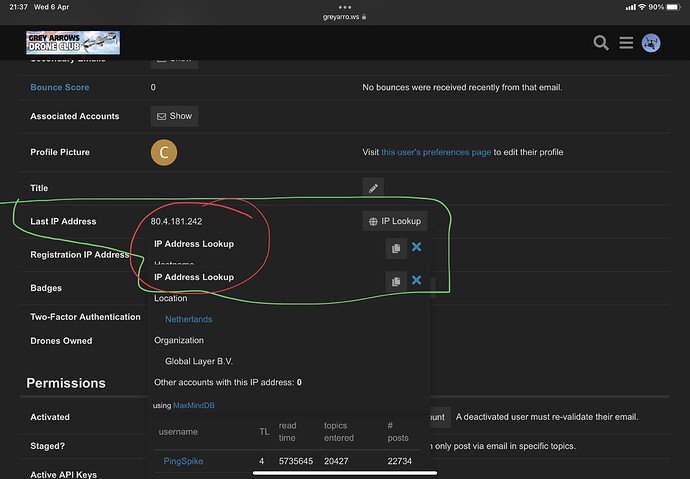Click the topics entered value 20427
This screenshot has width=690, height=479.
coord(336,461)
